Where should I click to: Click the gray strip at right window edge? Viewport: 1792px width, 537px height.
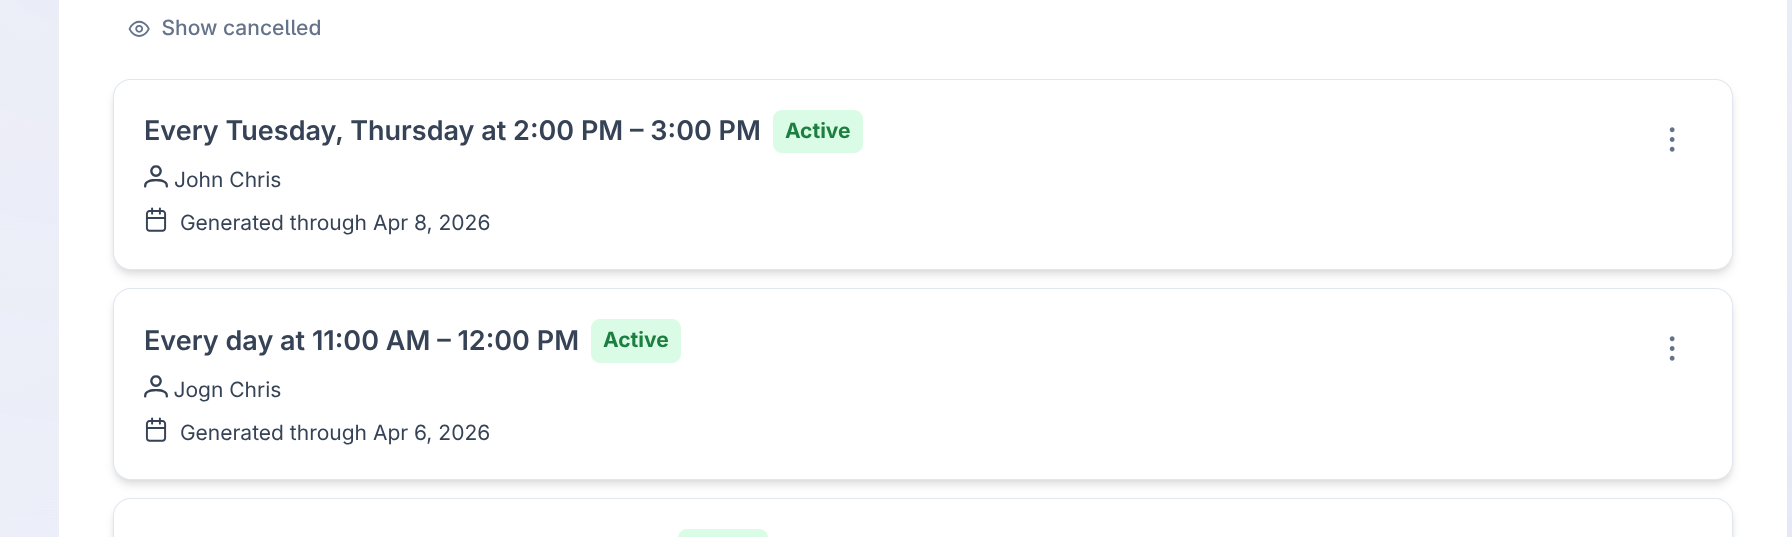click(1788, 268)
